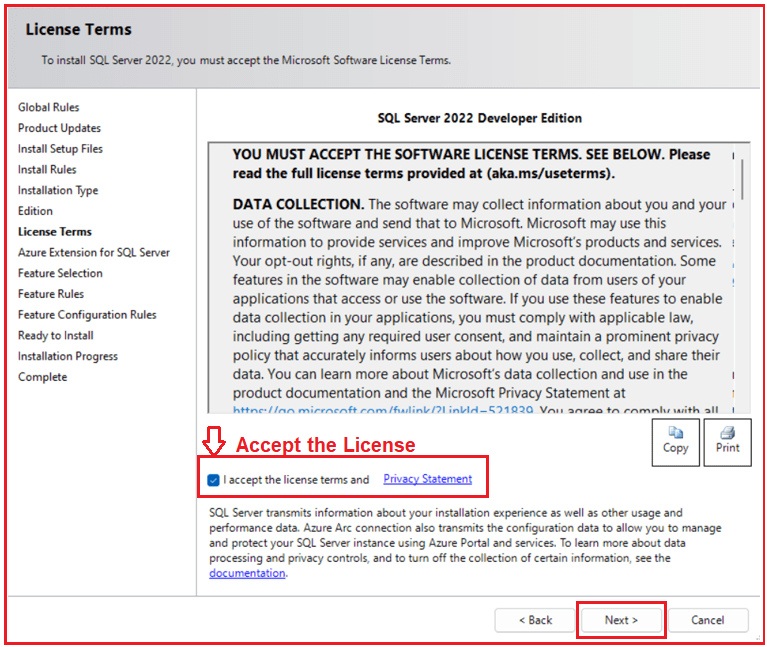
Task: Click the Print license terms button
Action: tap(727, 442)
